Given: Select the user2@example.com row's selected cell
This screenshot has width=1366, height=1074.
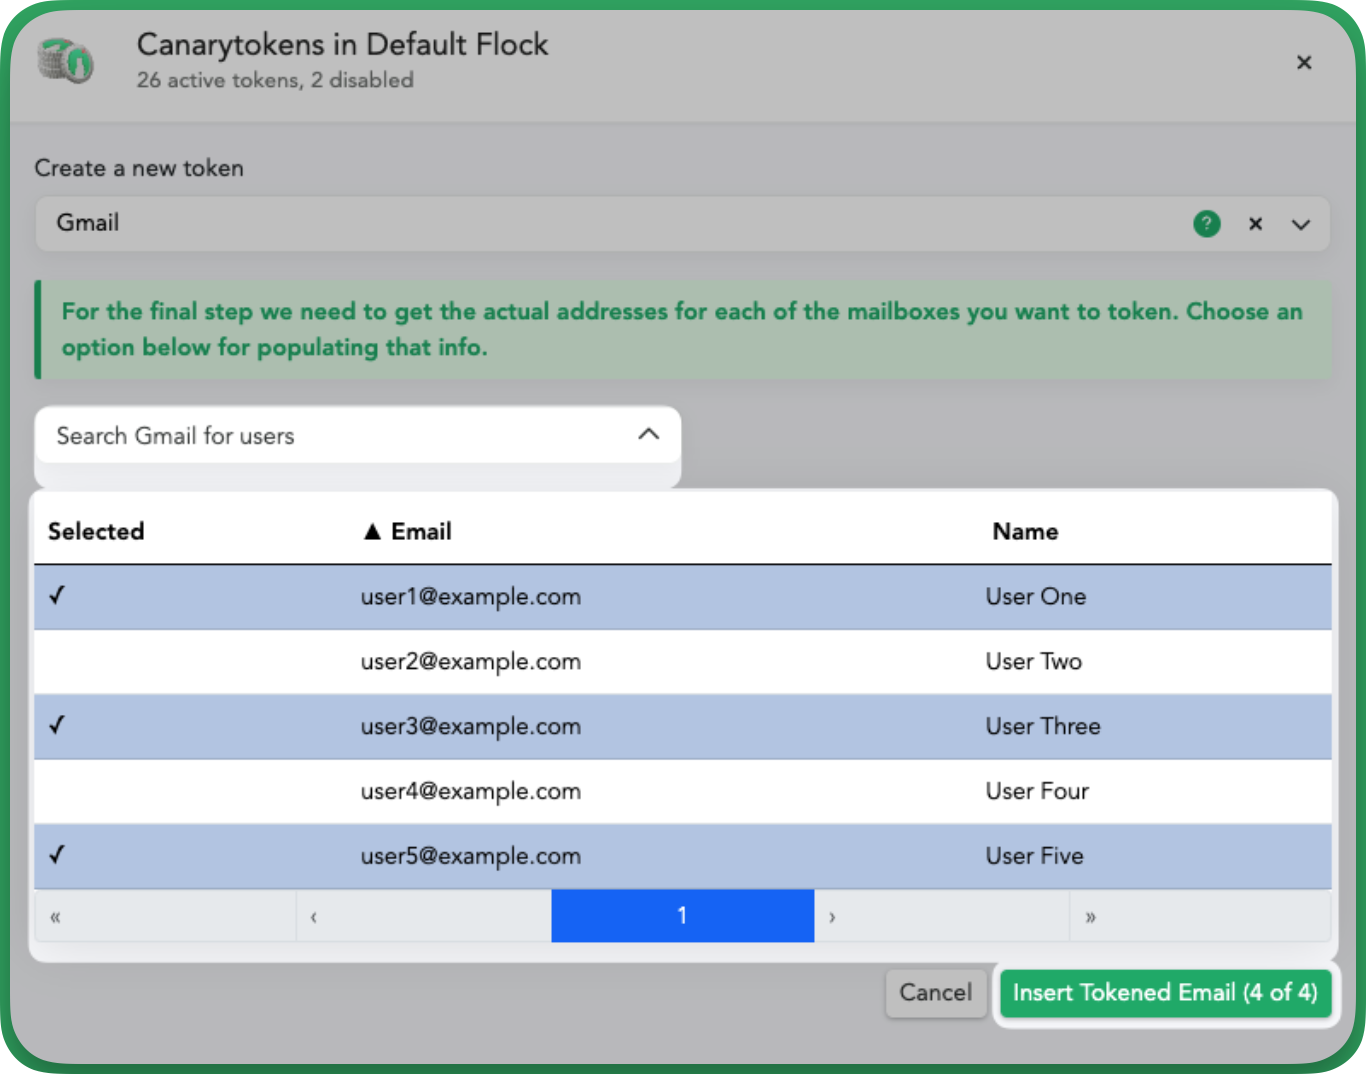Looking at the screenshot, I should click(x=190, y=661).
